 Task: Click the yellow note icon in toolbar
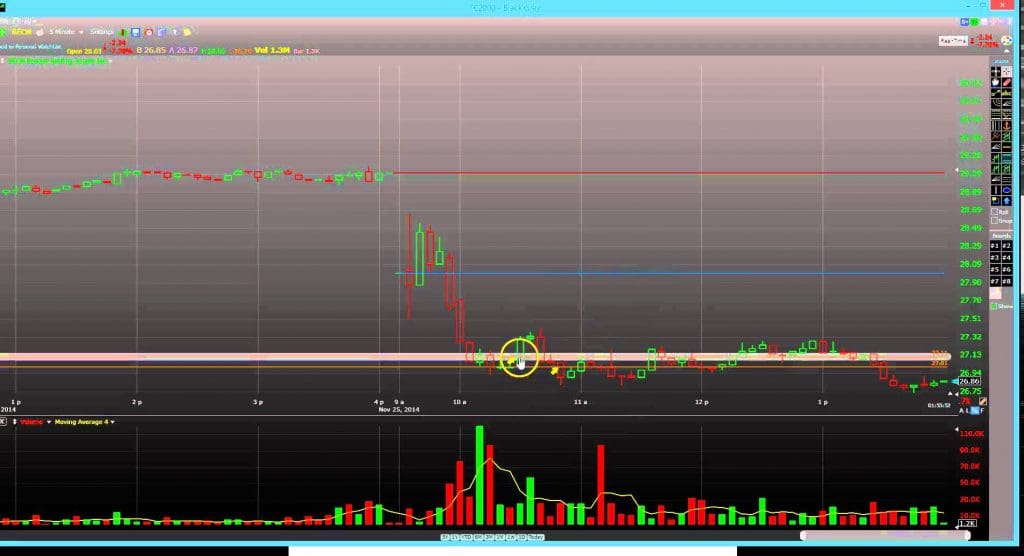coord(187,31)
